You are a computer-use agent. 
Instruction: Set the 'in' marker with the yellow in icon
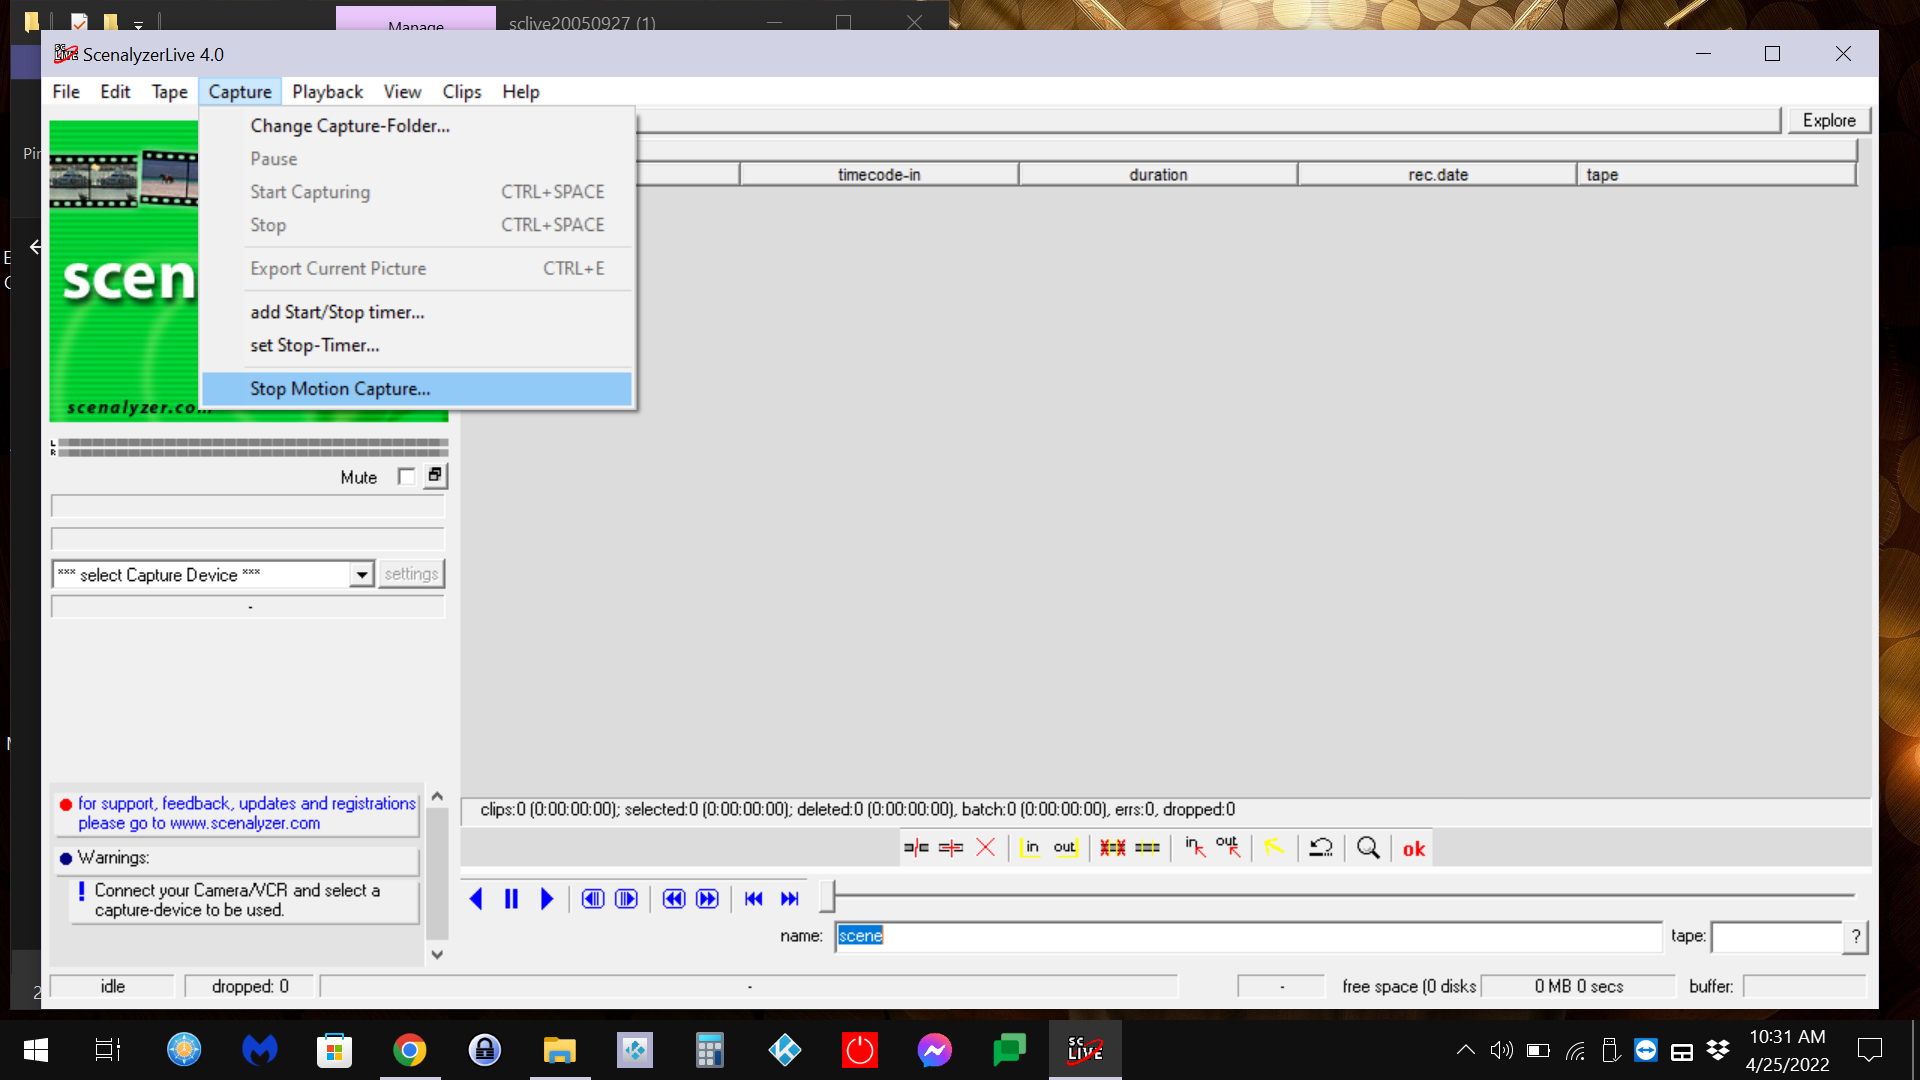pos(1030,848)
